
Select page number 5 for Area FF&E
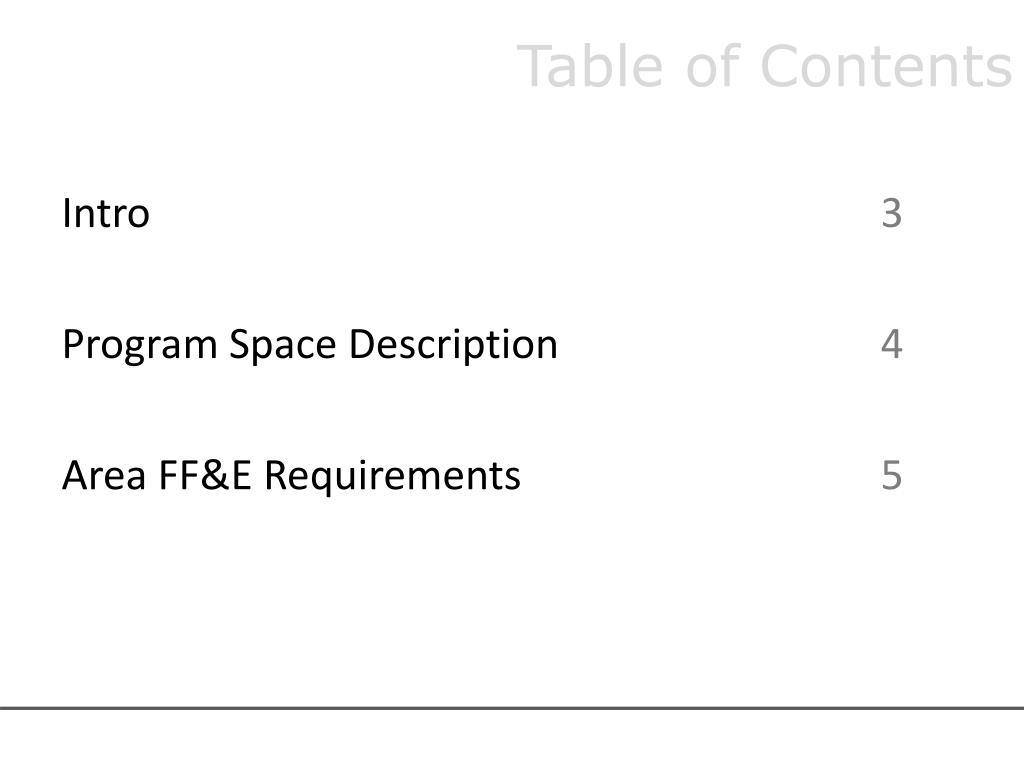pyautogui.click(x=891, y=475)
